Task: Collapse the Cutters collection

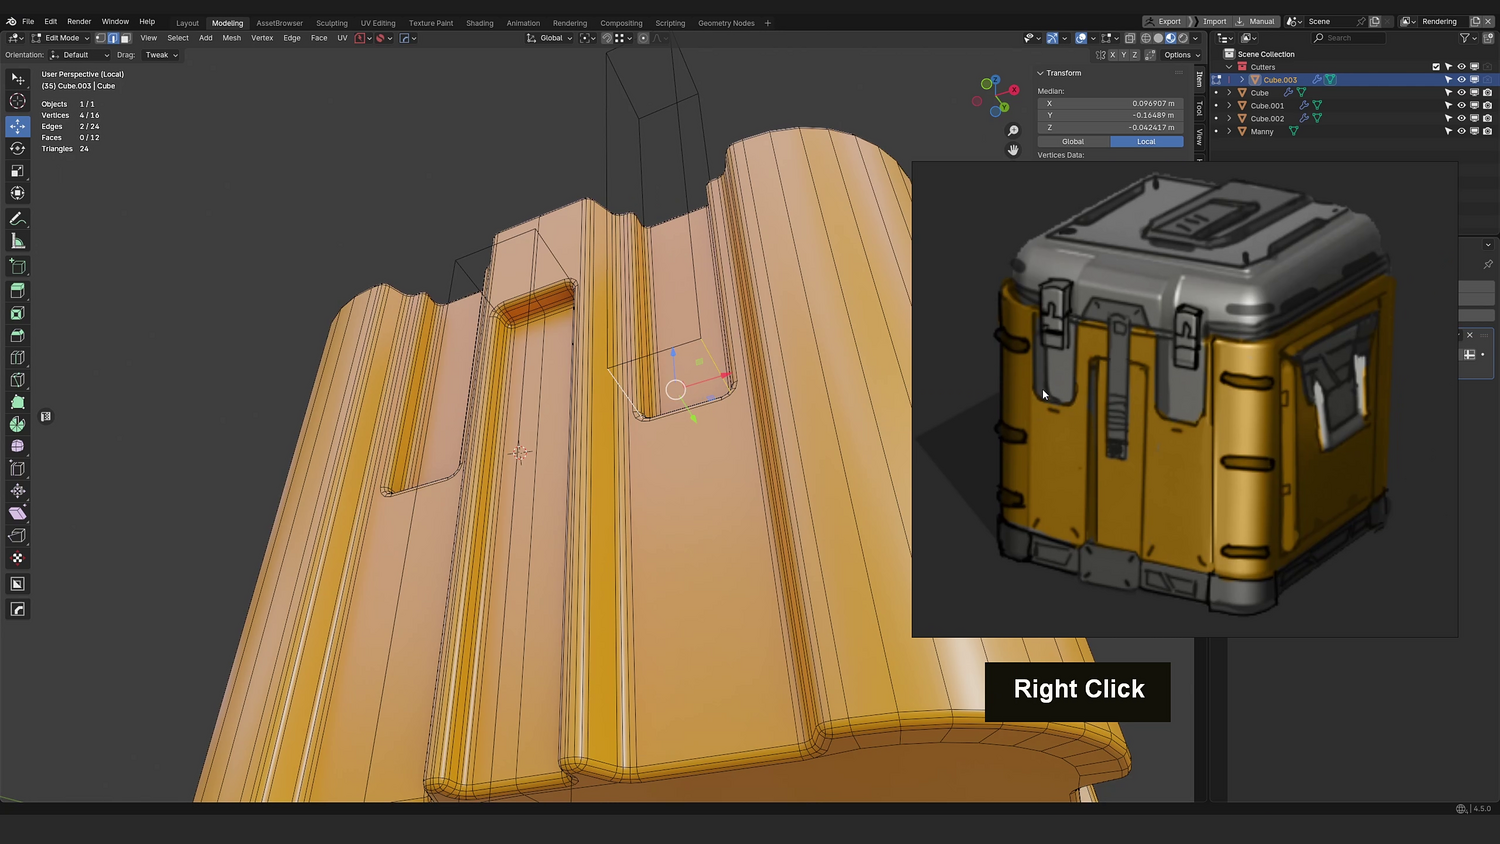Action: point(1229,67)
